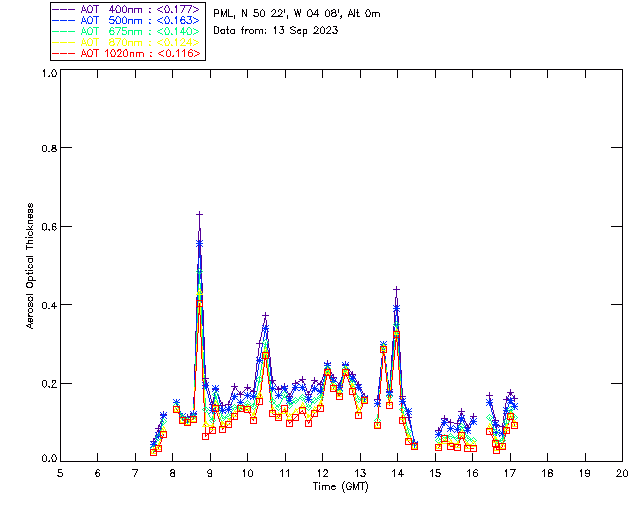Screen dimensions: 640x512
Task: Click the hour 19 x-axis label
Action: pyautogui.click(x=585, y=473)
